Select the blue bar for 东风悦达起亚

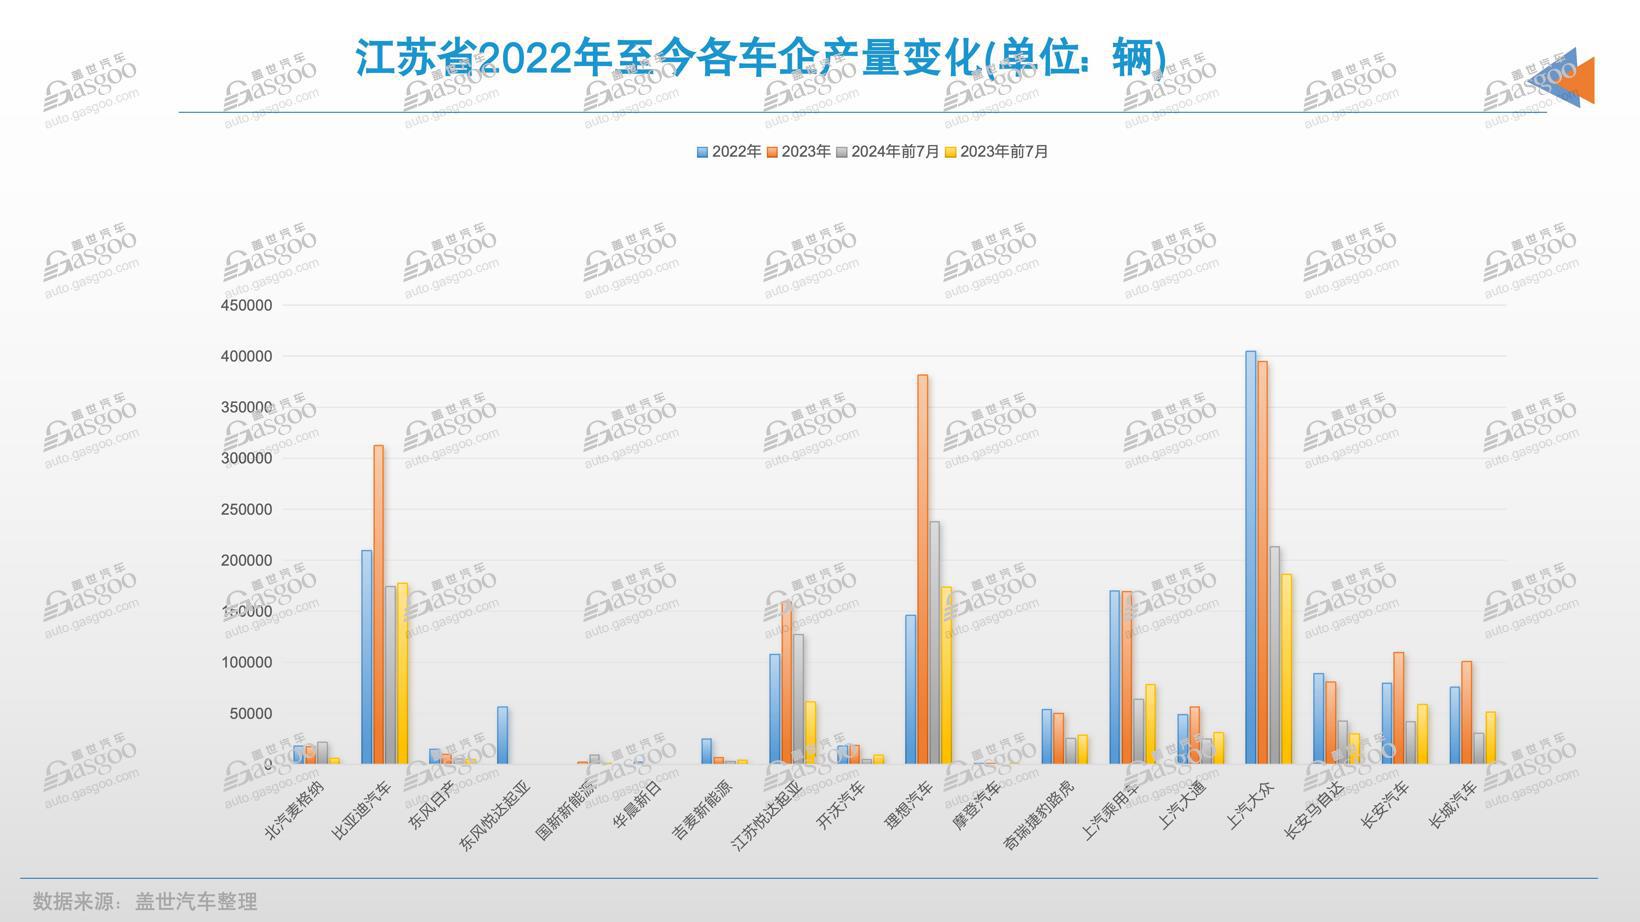[503, 736]
